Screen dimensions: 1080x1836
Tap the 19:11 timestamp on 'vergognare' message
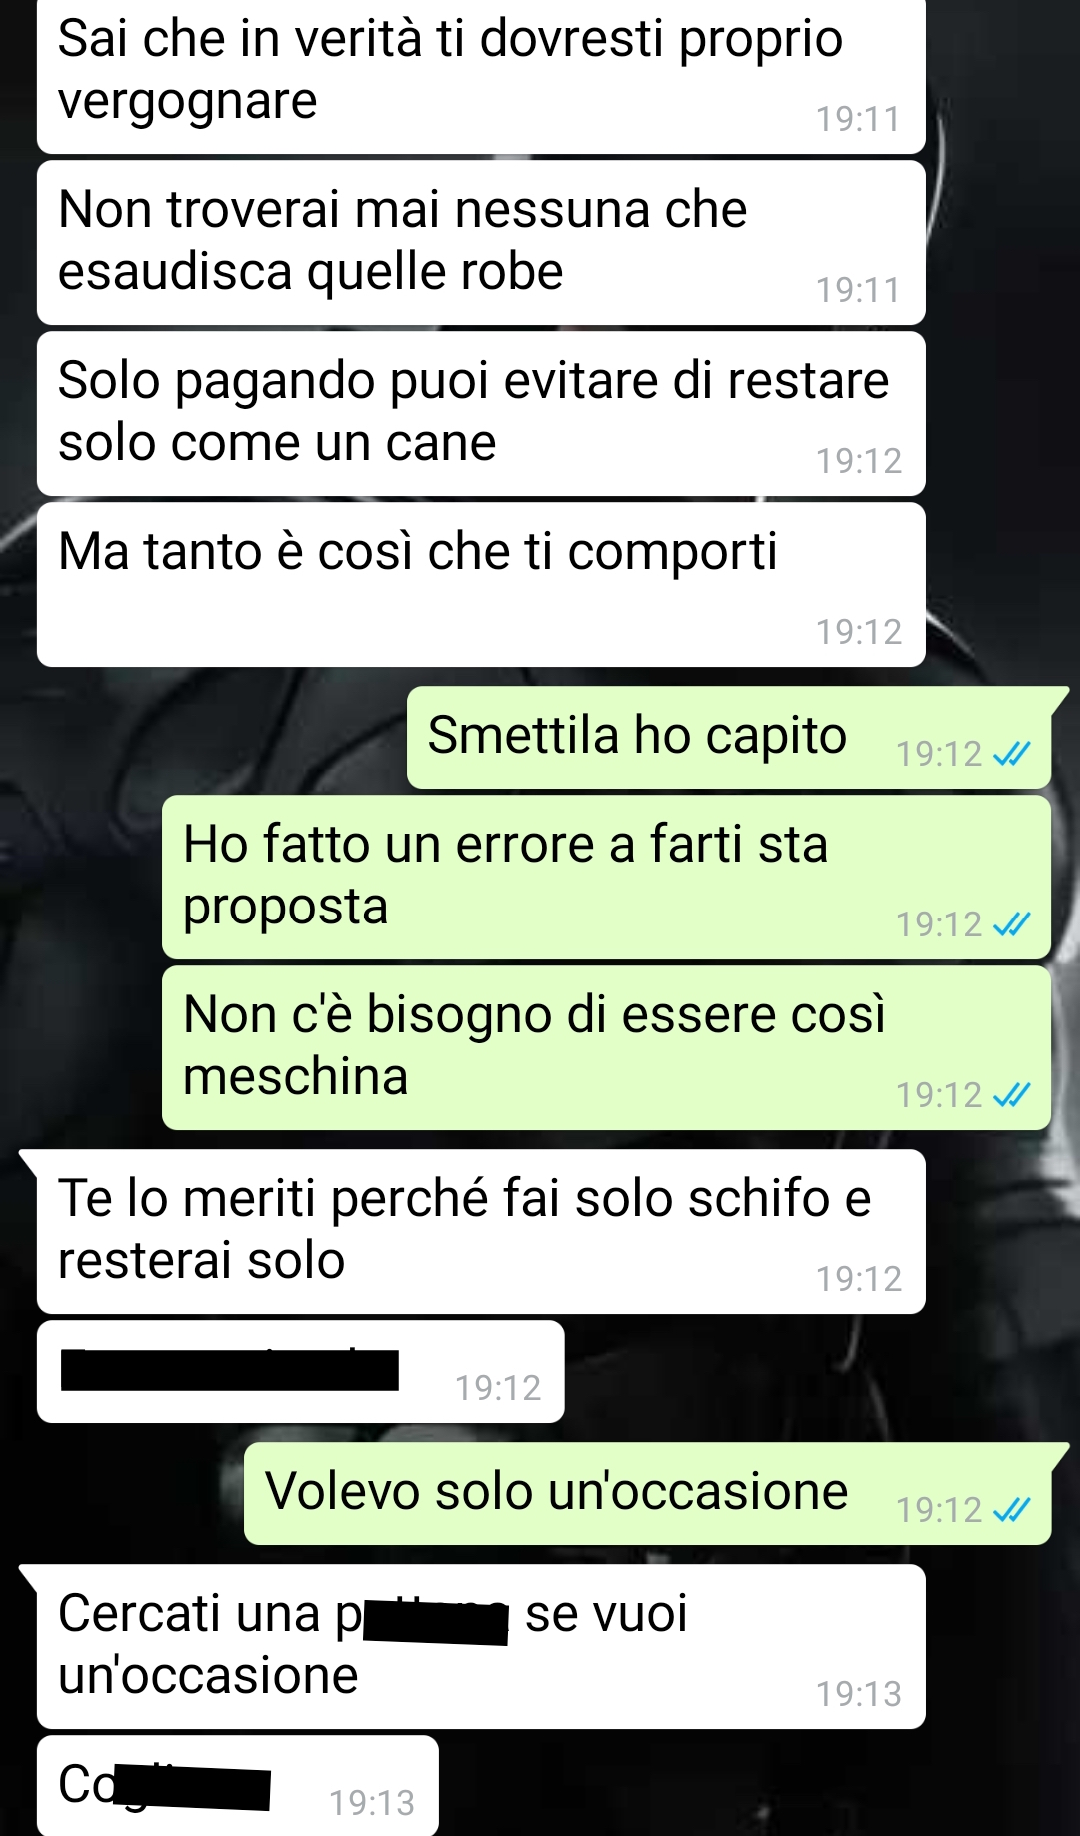click(x=858, y=119)
